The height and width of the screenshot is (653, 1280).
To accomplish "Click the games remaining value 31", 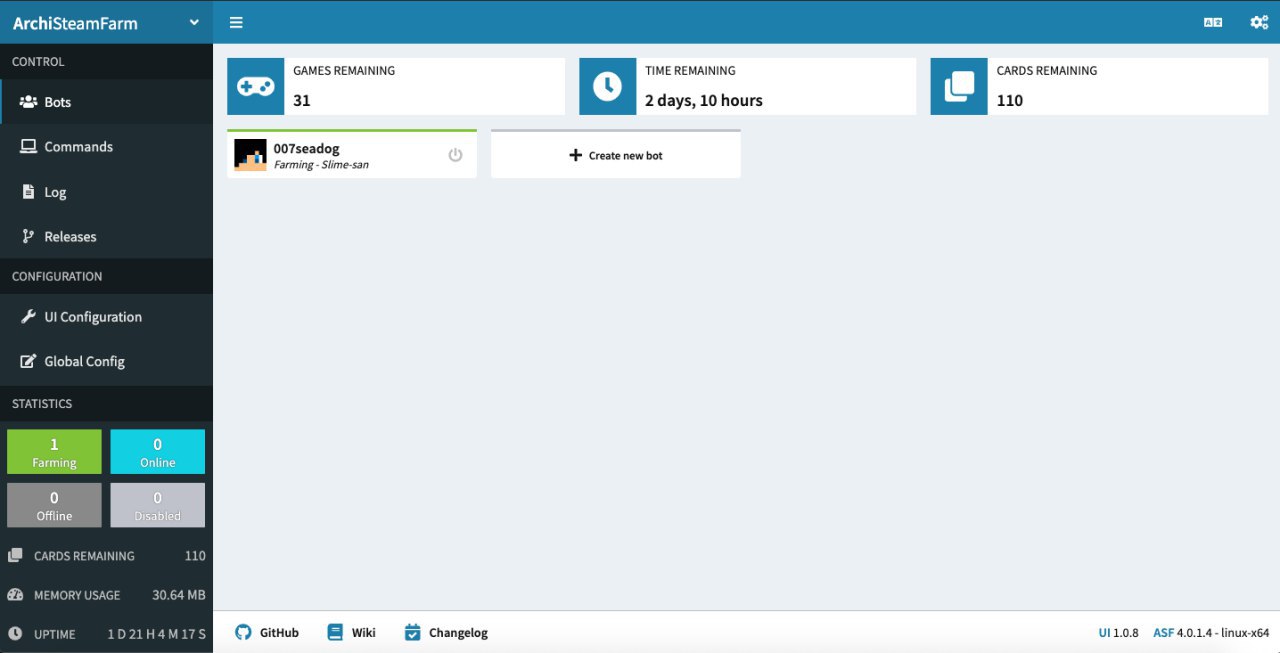I will click(302, 100).
